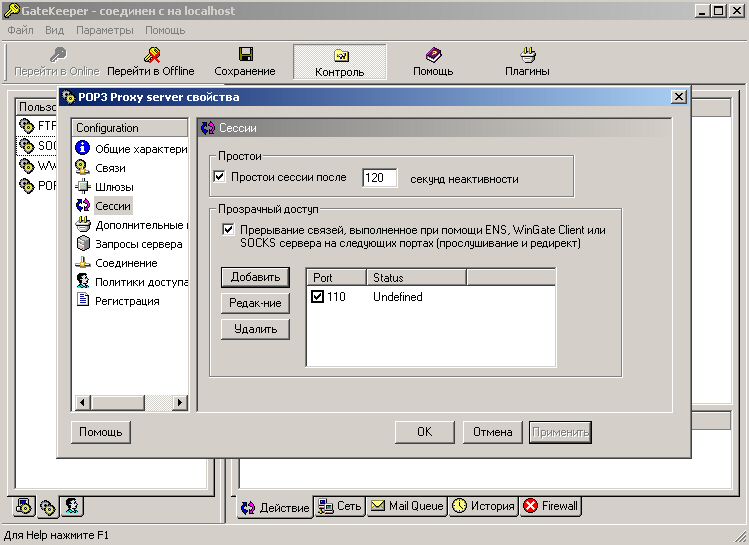Click the users tab icon at bottom-left
Screen dimensions: 749x545
(x=72, y=506)
